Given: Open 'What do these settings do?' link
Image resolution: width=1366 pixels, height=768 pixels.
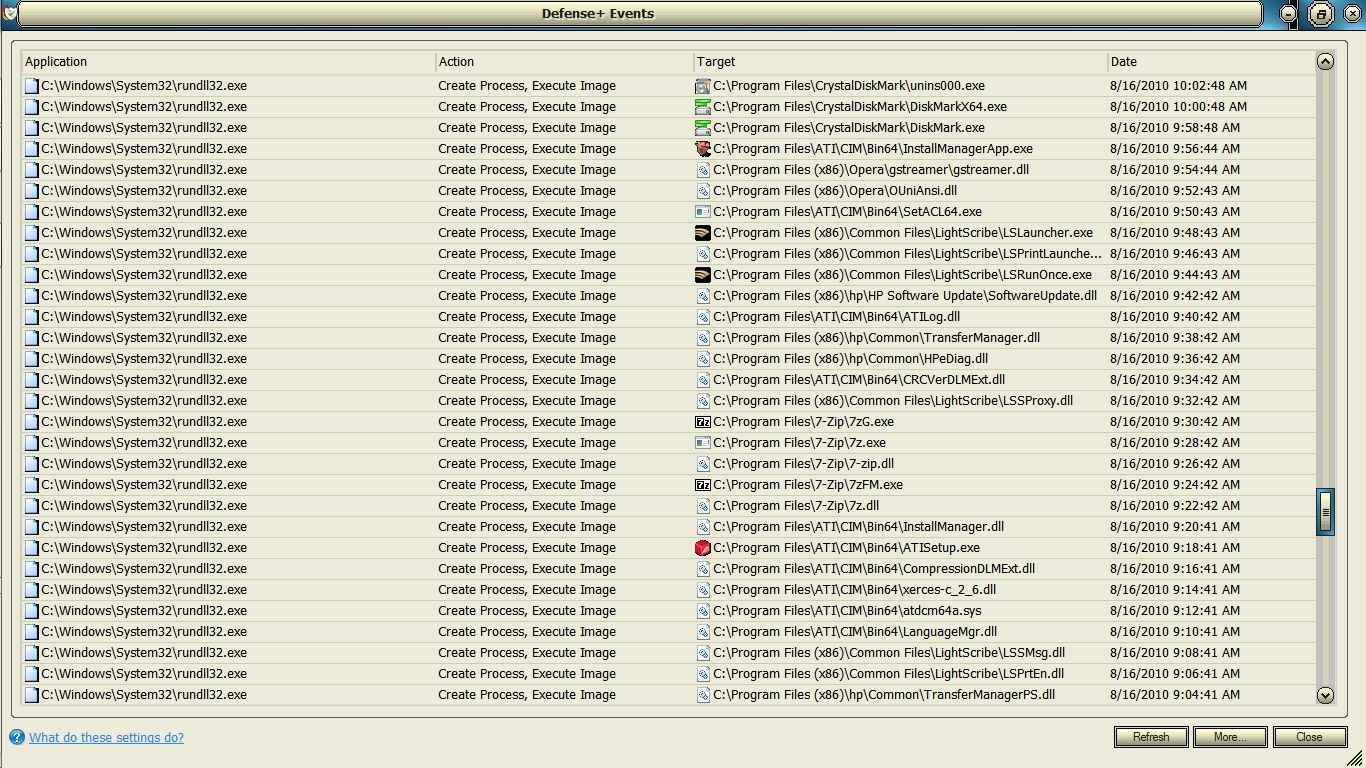Looking at the screenshot, I should click(x=106, y=738).
